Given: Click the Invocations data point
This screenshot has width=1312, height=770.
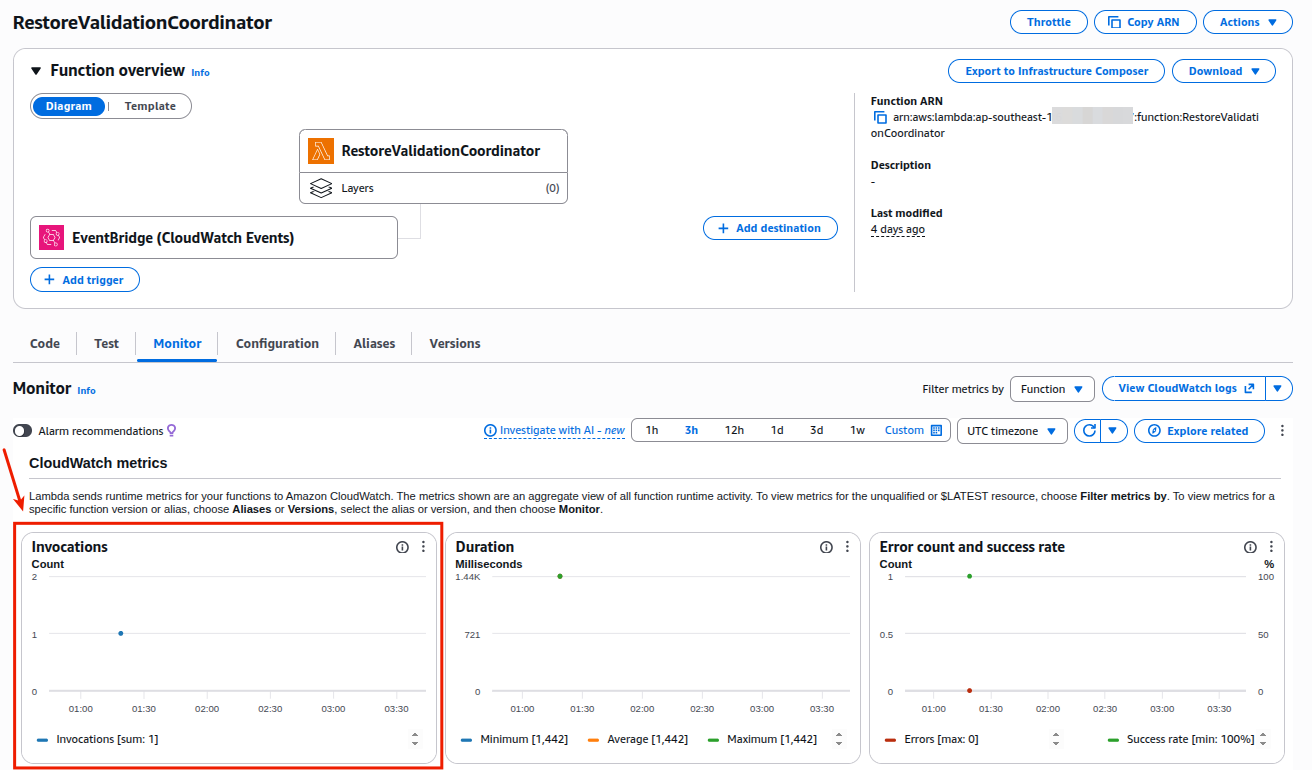Looking at the screenshot, I should 121,633.
